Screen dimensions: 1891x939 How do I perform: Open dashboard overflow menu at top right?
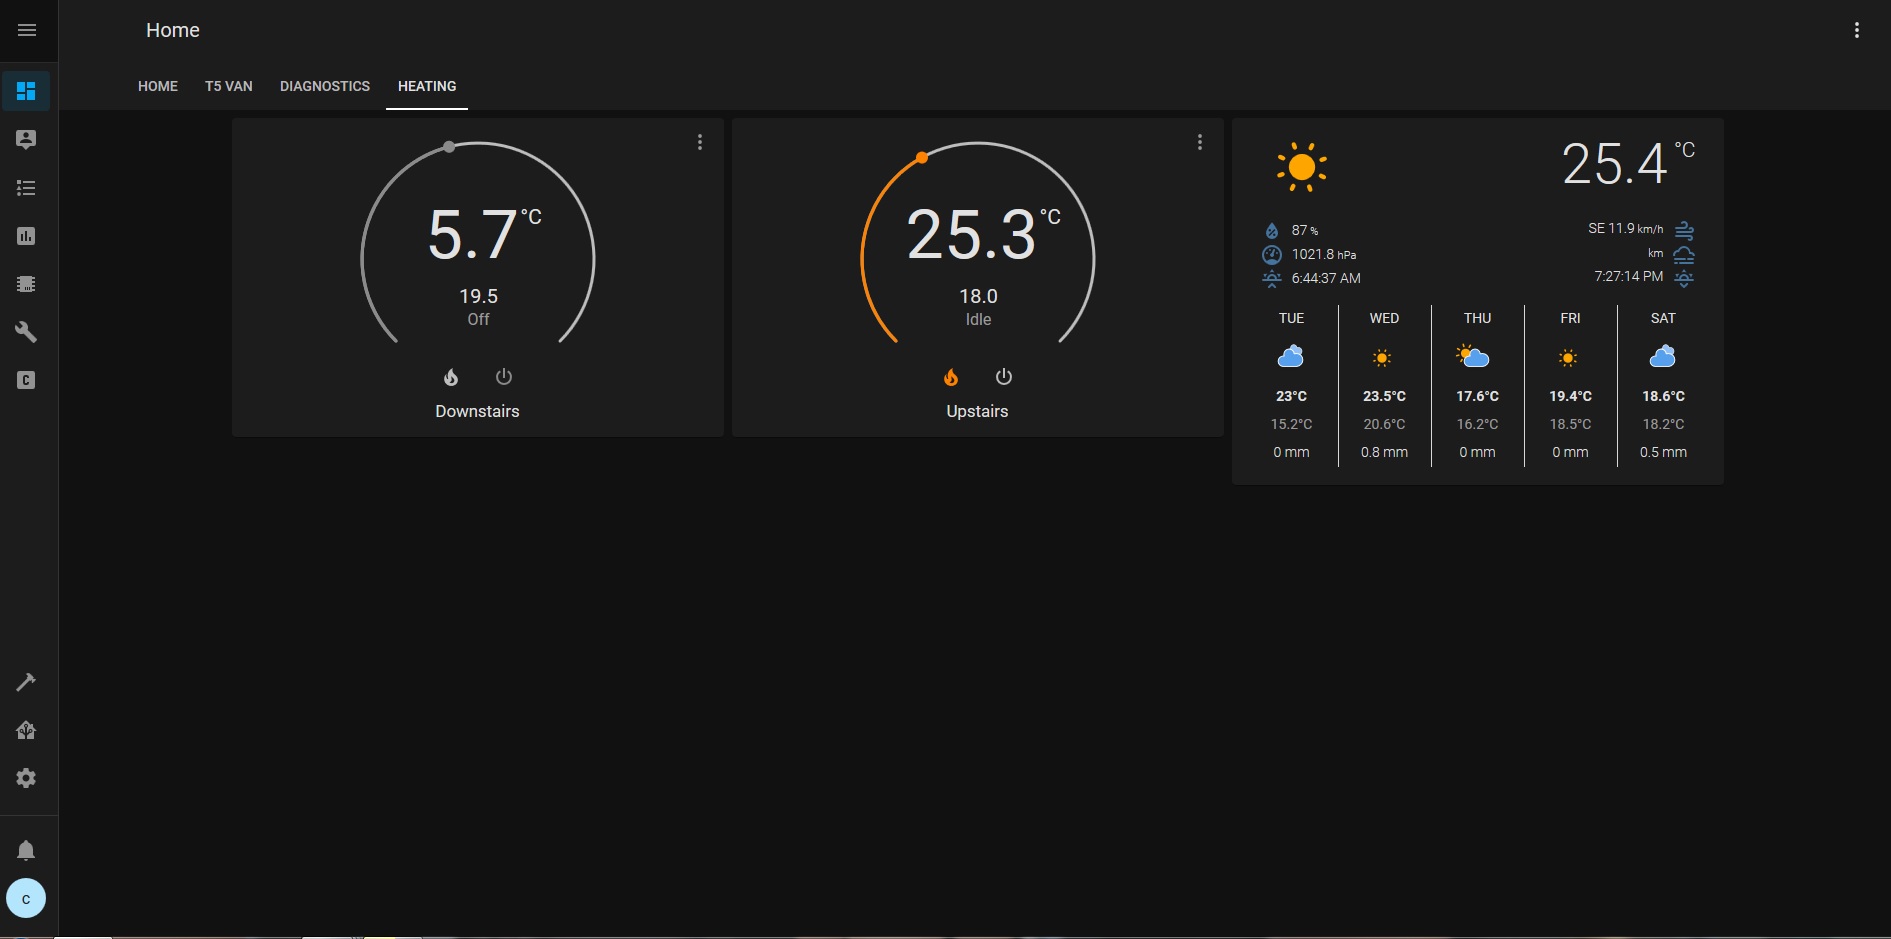click(x=1857, y=30)
